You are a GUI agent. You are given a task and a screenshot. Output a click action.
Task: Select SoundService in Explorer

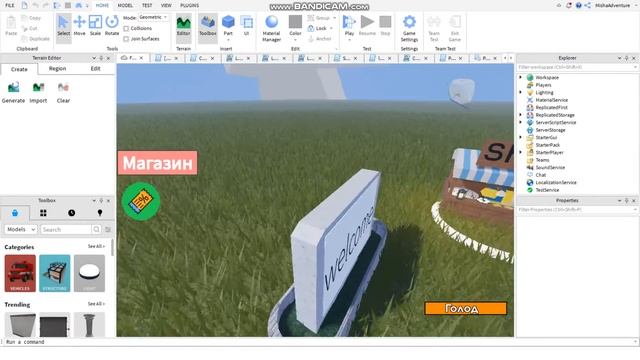(550, 167)
